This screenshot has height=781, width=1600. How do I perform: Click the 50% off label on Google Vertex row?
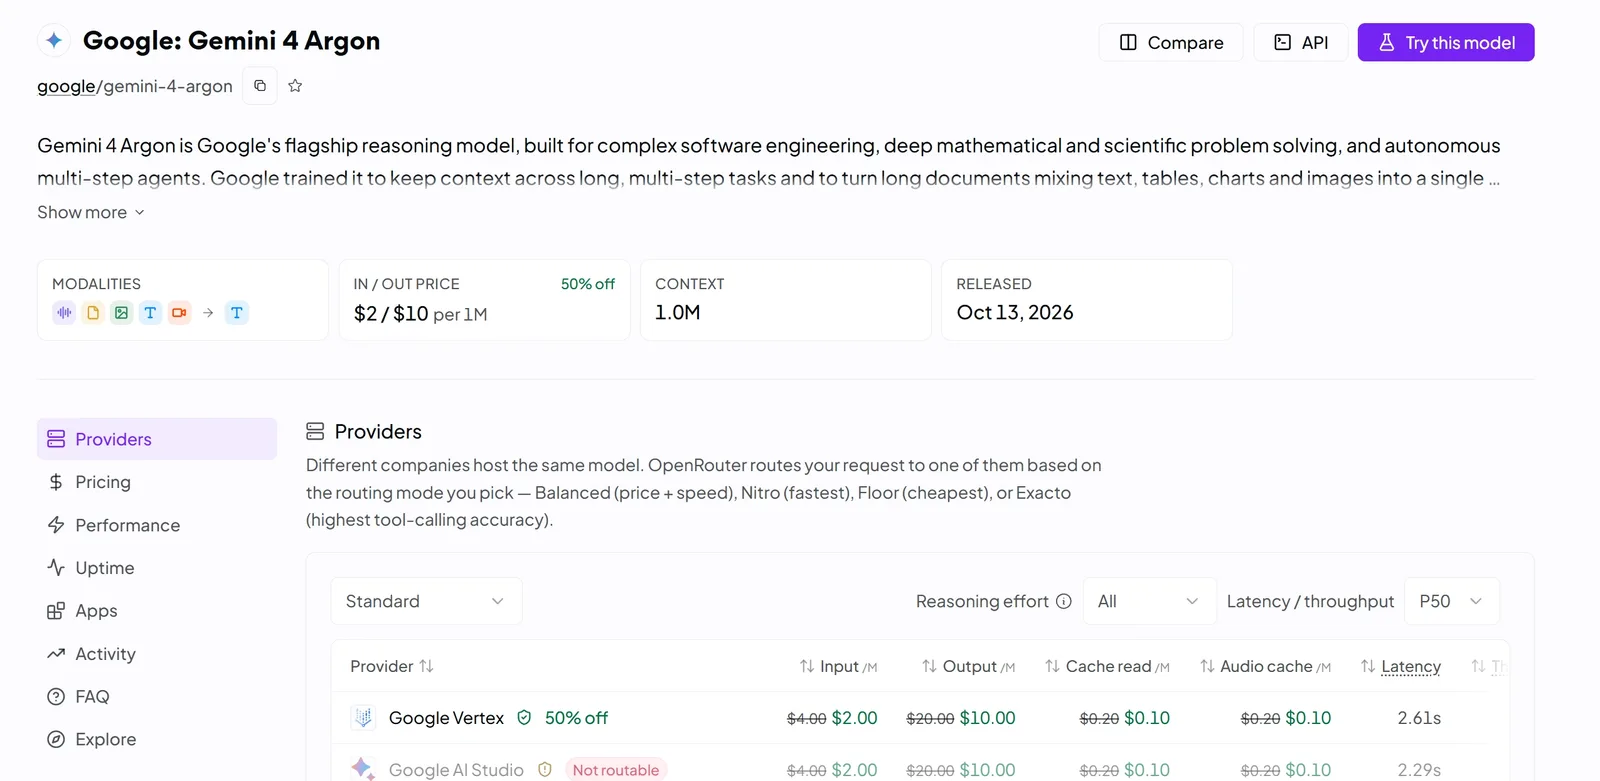(x=576, y=718)
